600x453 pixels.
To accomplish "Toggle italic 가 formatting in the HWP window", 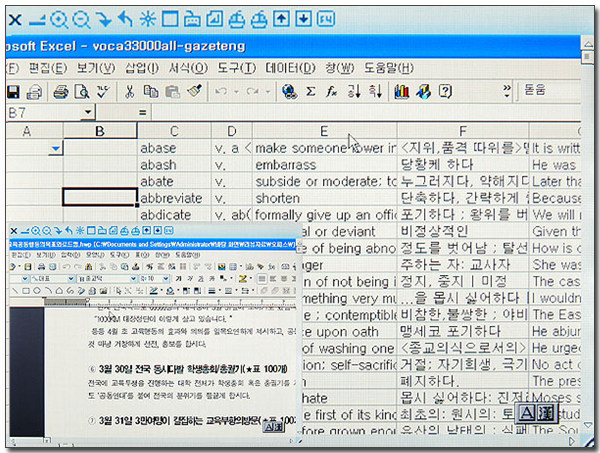I will (x=190, y=279).
